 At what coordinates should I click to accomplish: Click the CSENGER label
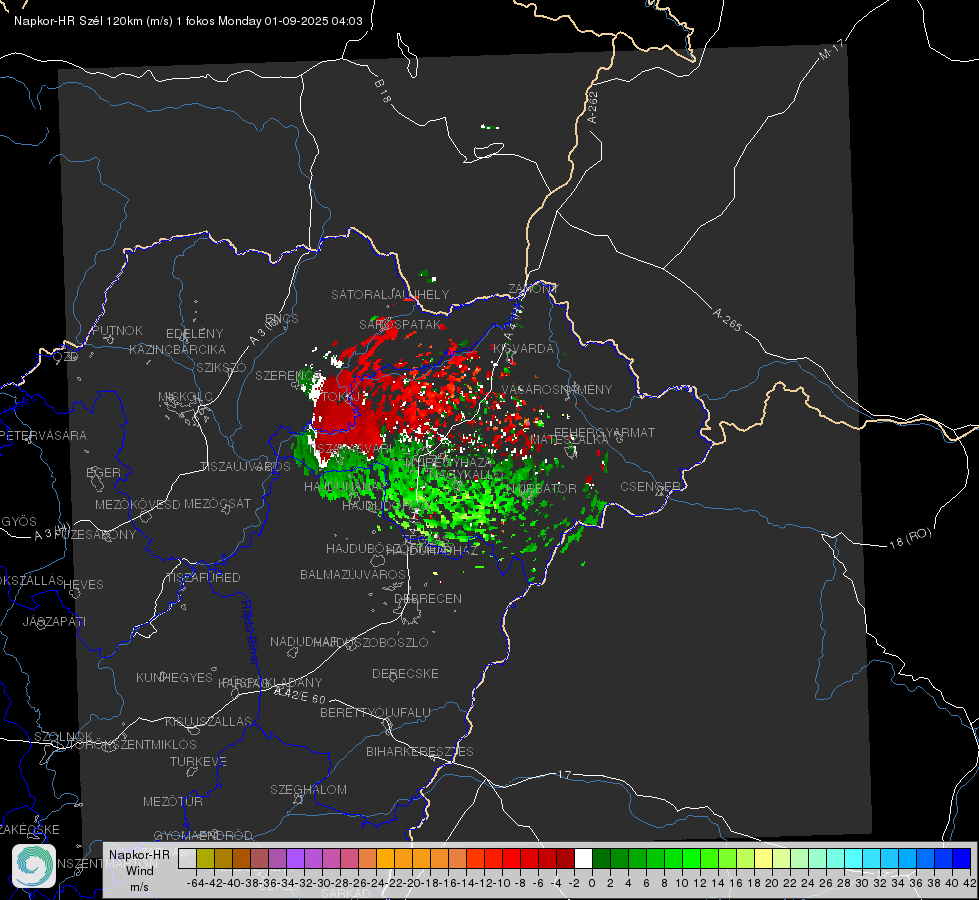pyautogui.click(x=650, y=487)
